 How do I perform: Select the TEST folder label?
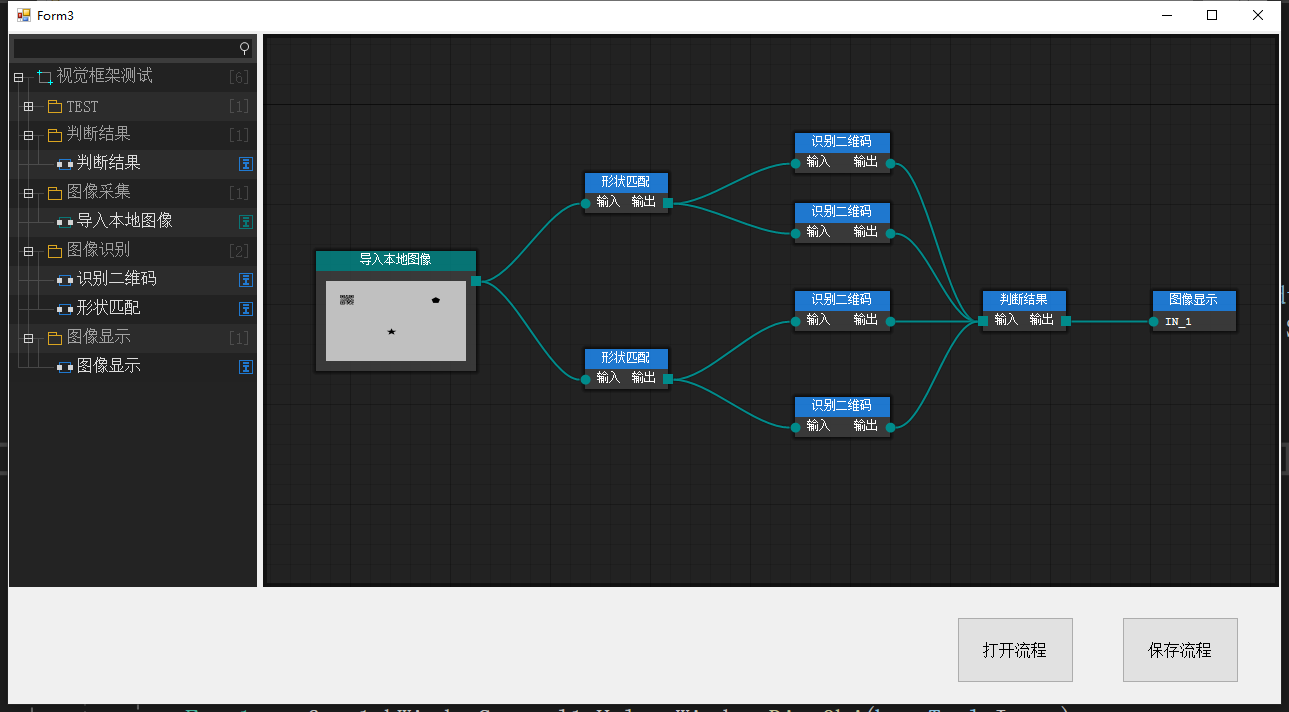tap(83, 106)
